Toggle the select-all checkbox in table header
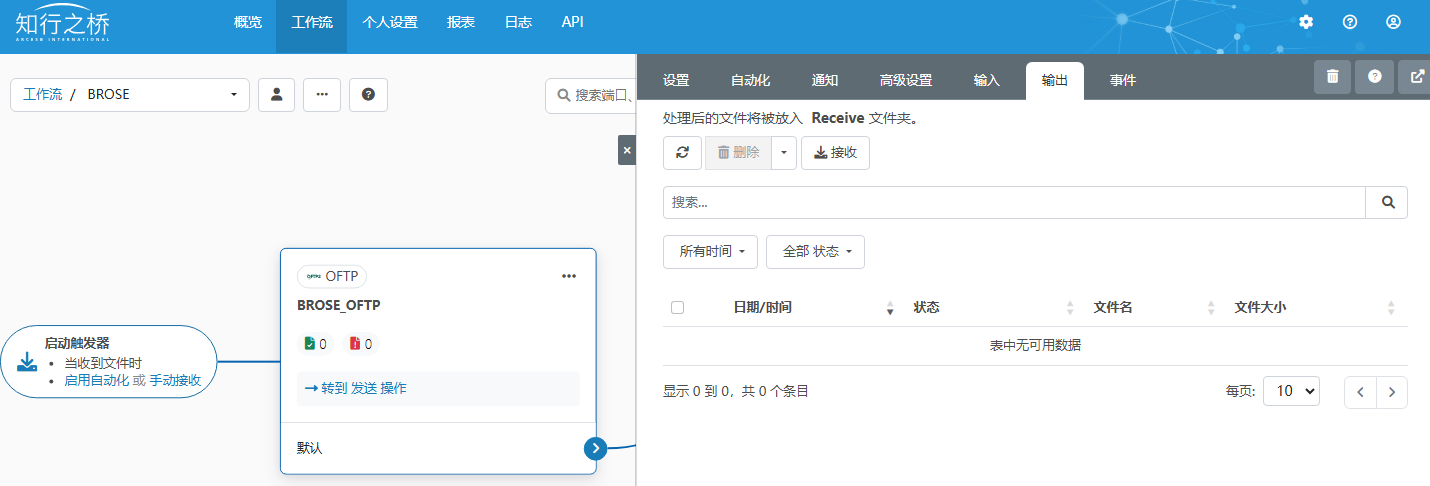 (x=677, y=308)
